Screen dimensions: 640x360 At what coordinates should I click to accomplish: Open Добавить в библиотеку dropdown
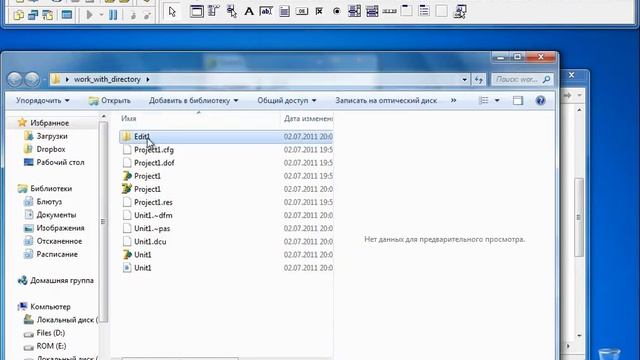click(193, 100)
